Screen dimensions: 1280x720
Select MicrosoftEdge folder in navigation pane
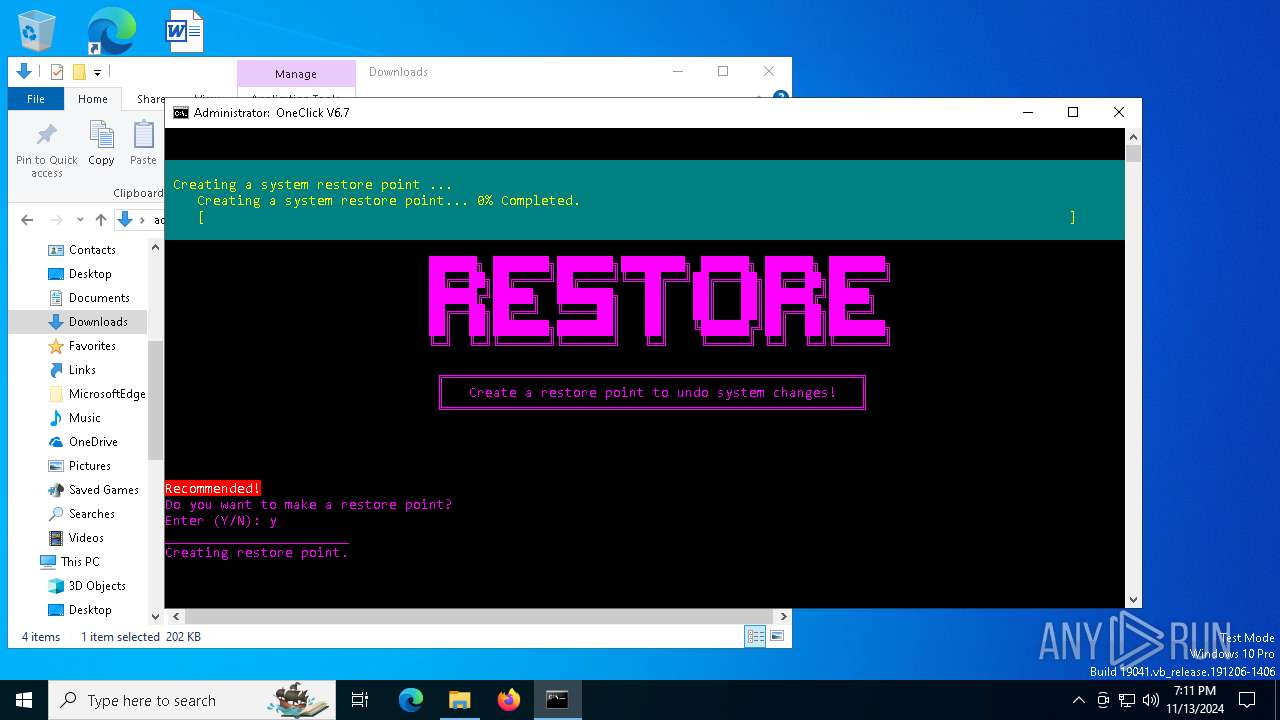107,394
